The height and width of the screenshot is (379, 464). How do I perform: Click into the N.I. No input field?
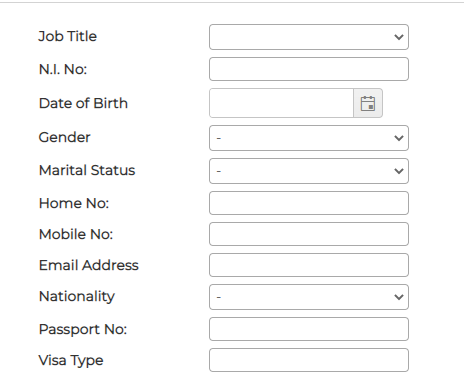pyautogui.click(x=309, y=69)
